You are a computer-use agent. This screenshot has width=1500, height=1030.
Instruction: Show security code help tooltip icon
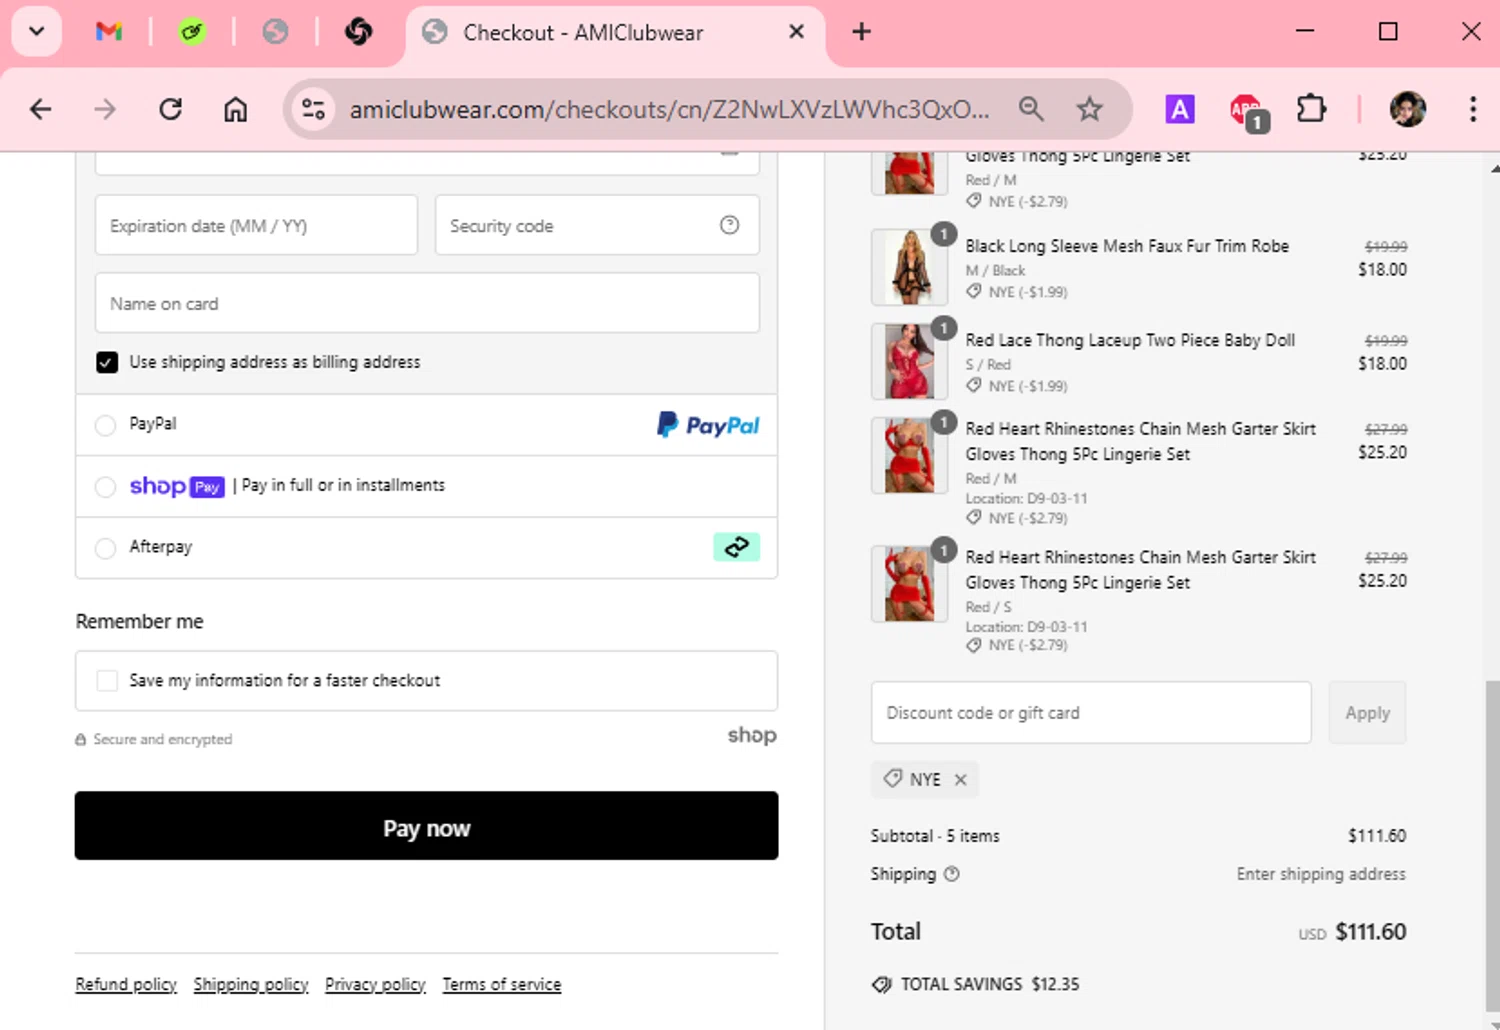(x=730, y=225)
